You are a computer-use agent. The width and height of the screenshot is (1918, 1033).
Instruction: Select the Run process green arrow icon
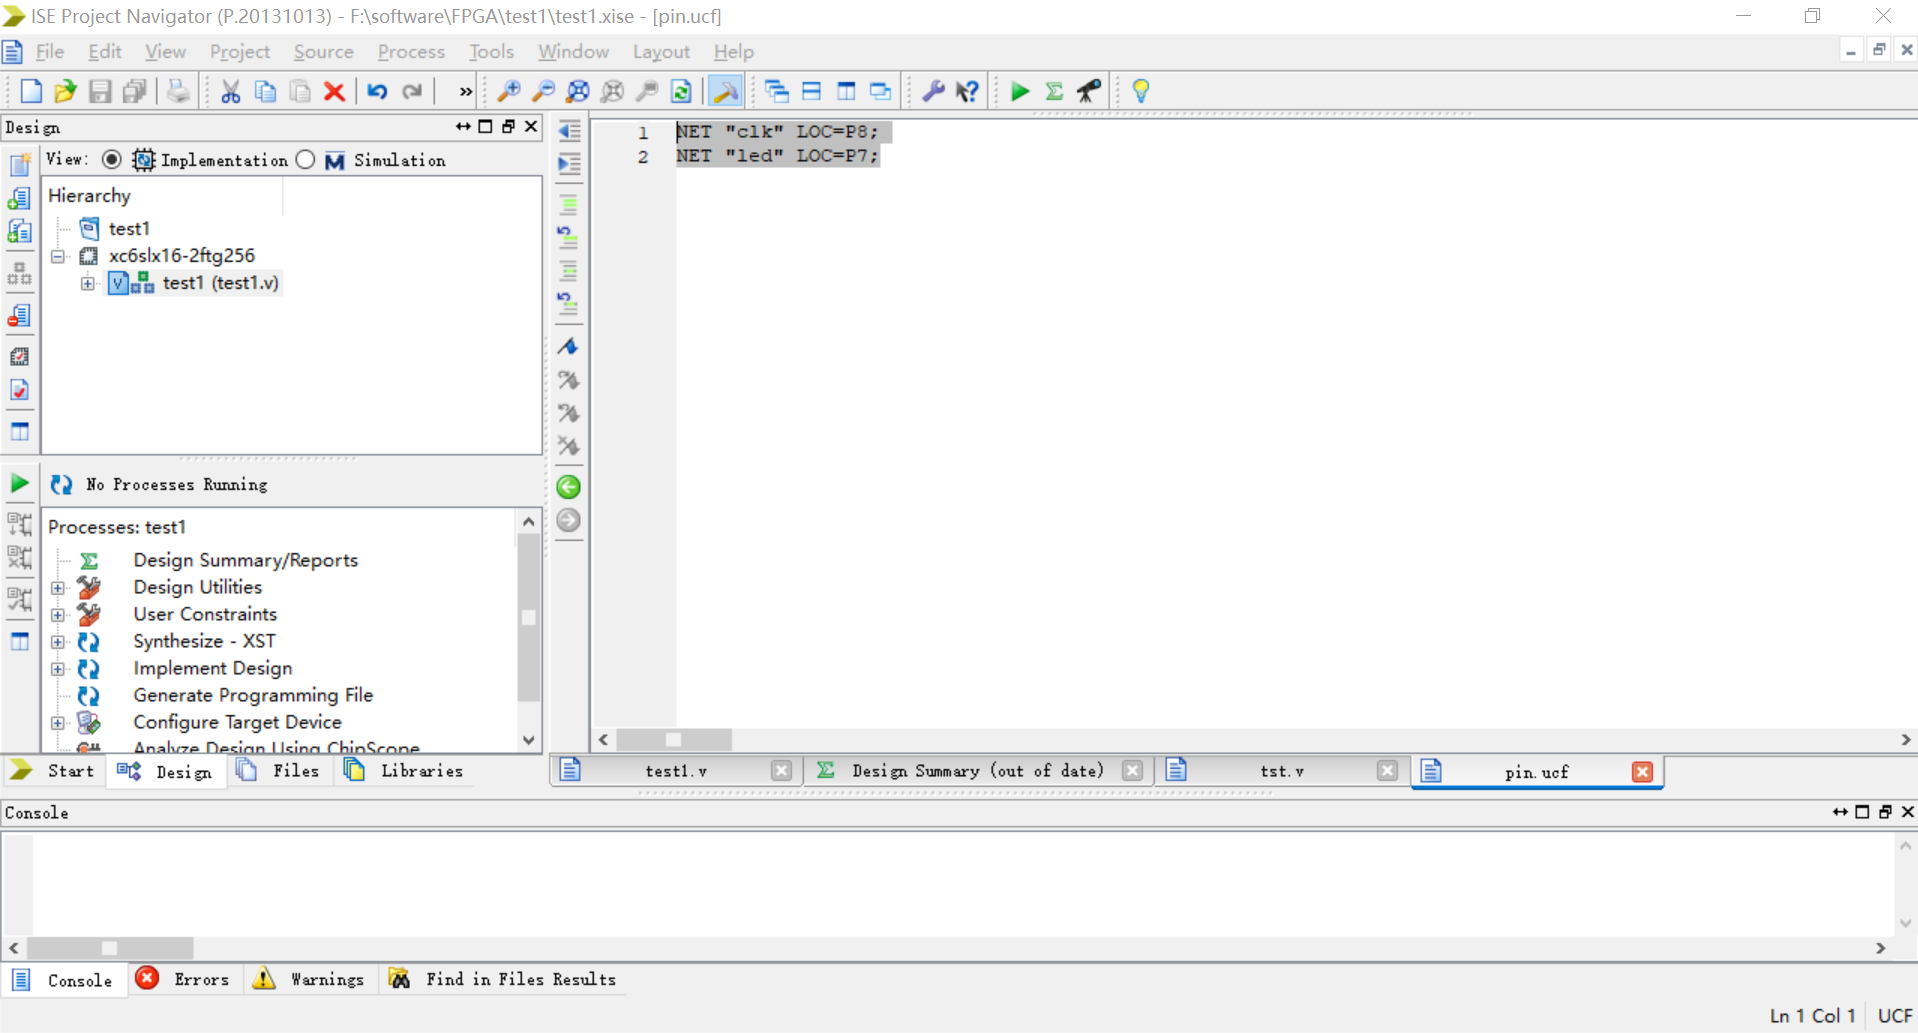(1019, 90)
